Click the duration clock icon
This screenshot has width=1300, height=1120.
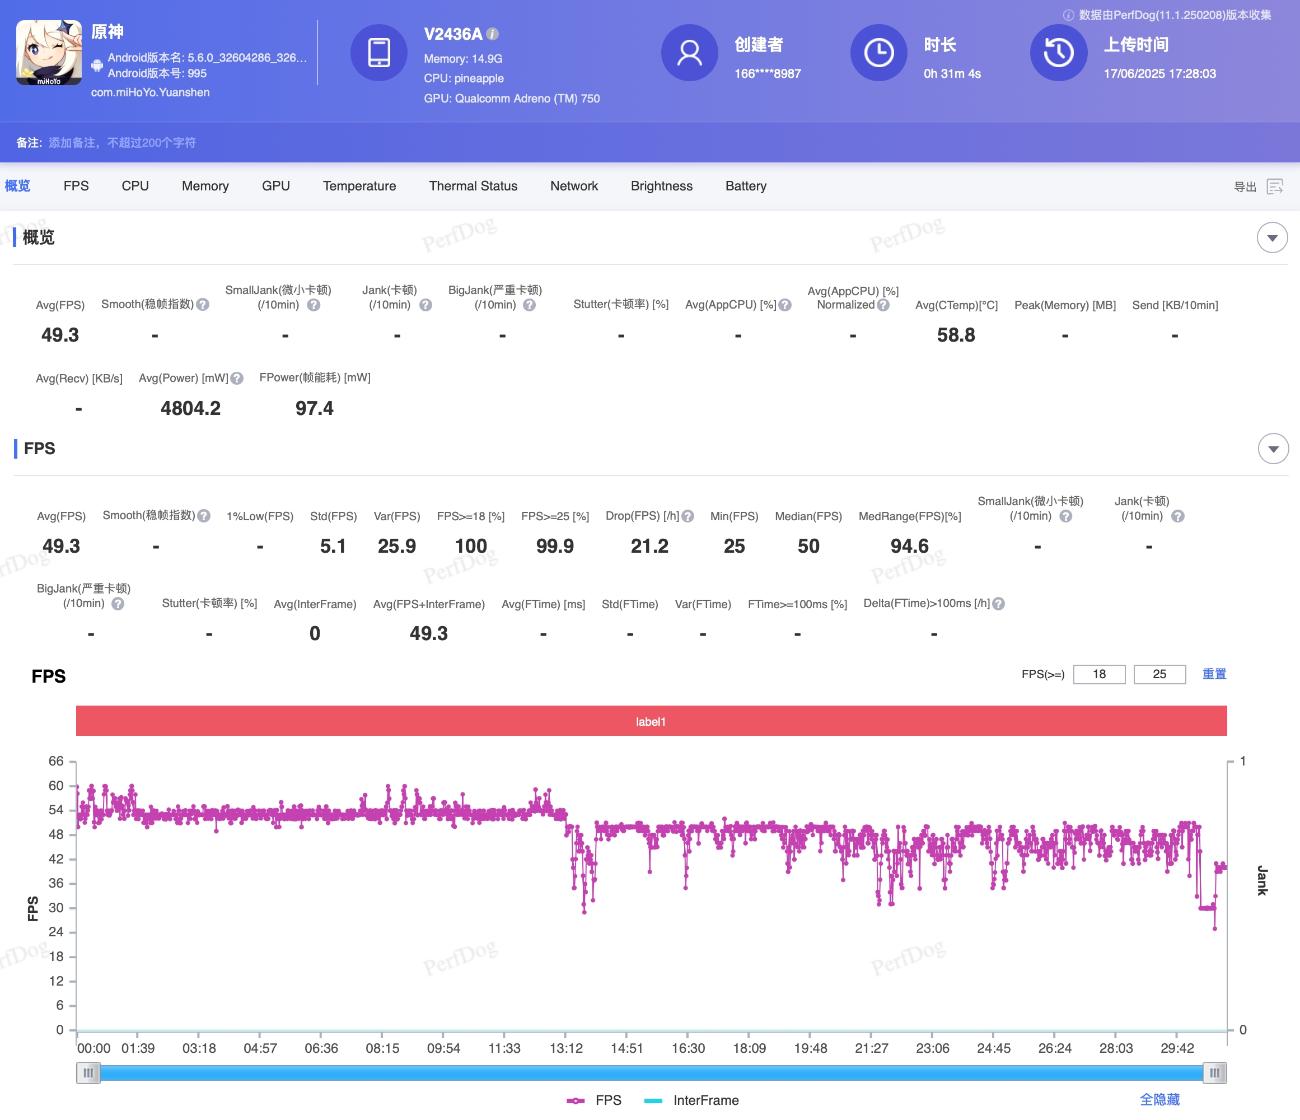click(x=879, y=52)
